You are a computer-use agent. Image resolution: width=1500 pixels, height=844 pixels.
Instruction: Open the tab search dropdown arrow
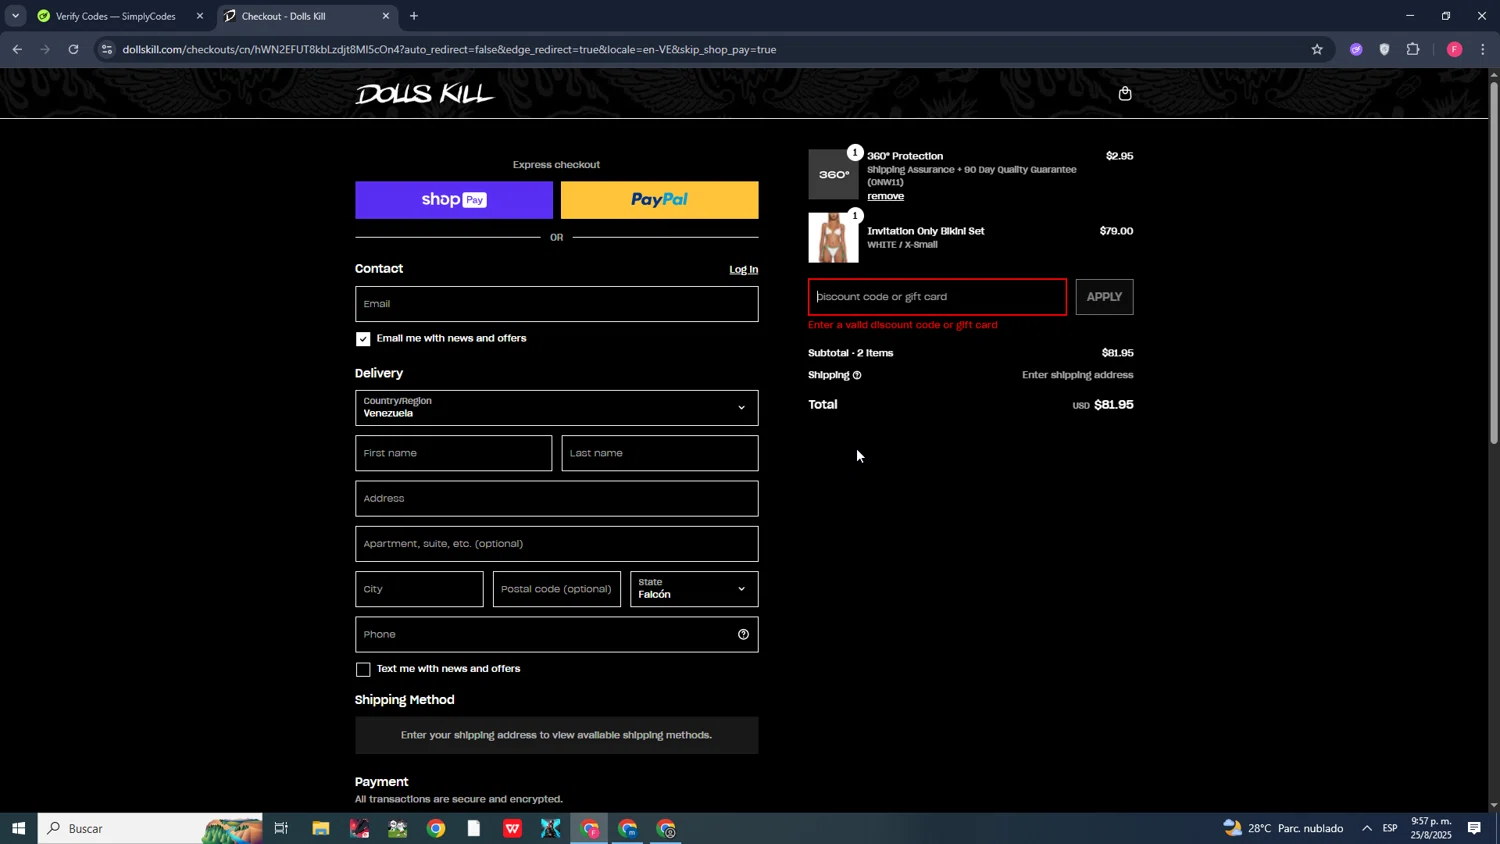coord(15,16)
